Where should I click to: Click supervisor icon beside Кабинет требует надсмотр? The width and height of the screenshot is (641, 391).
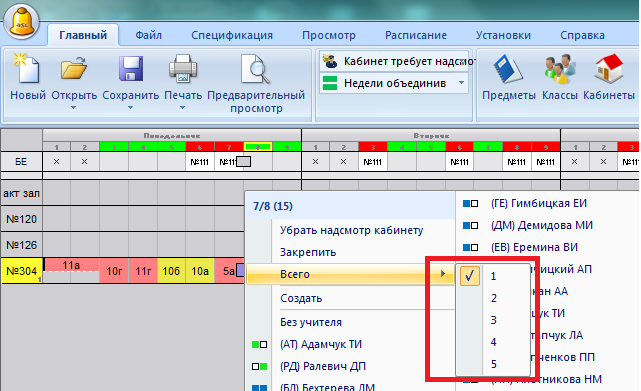[330, 61]
